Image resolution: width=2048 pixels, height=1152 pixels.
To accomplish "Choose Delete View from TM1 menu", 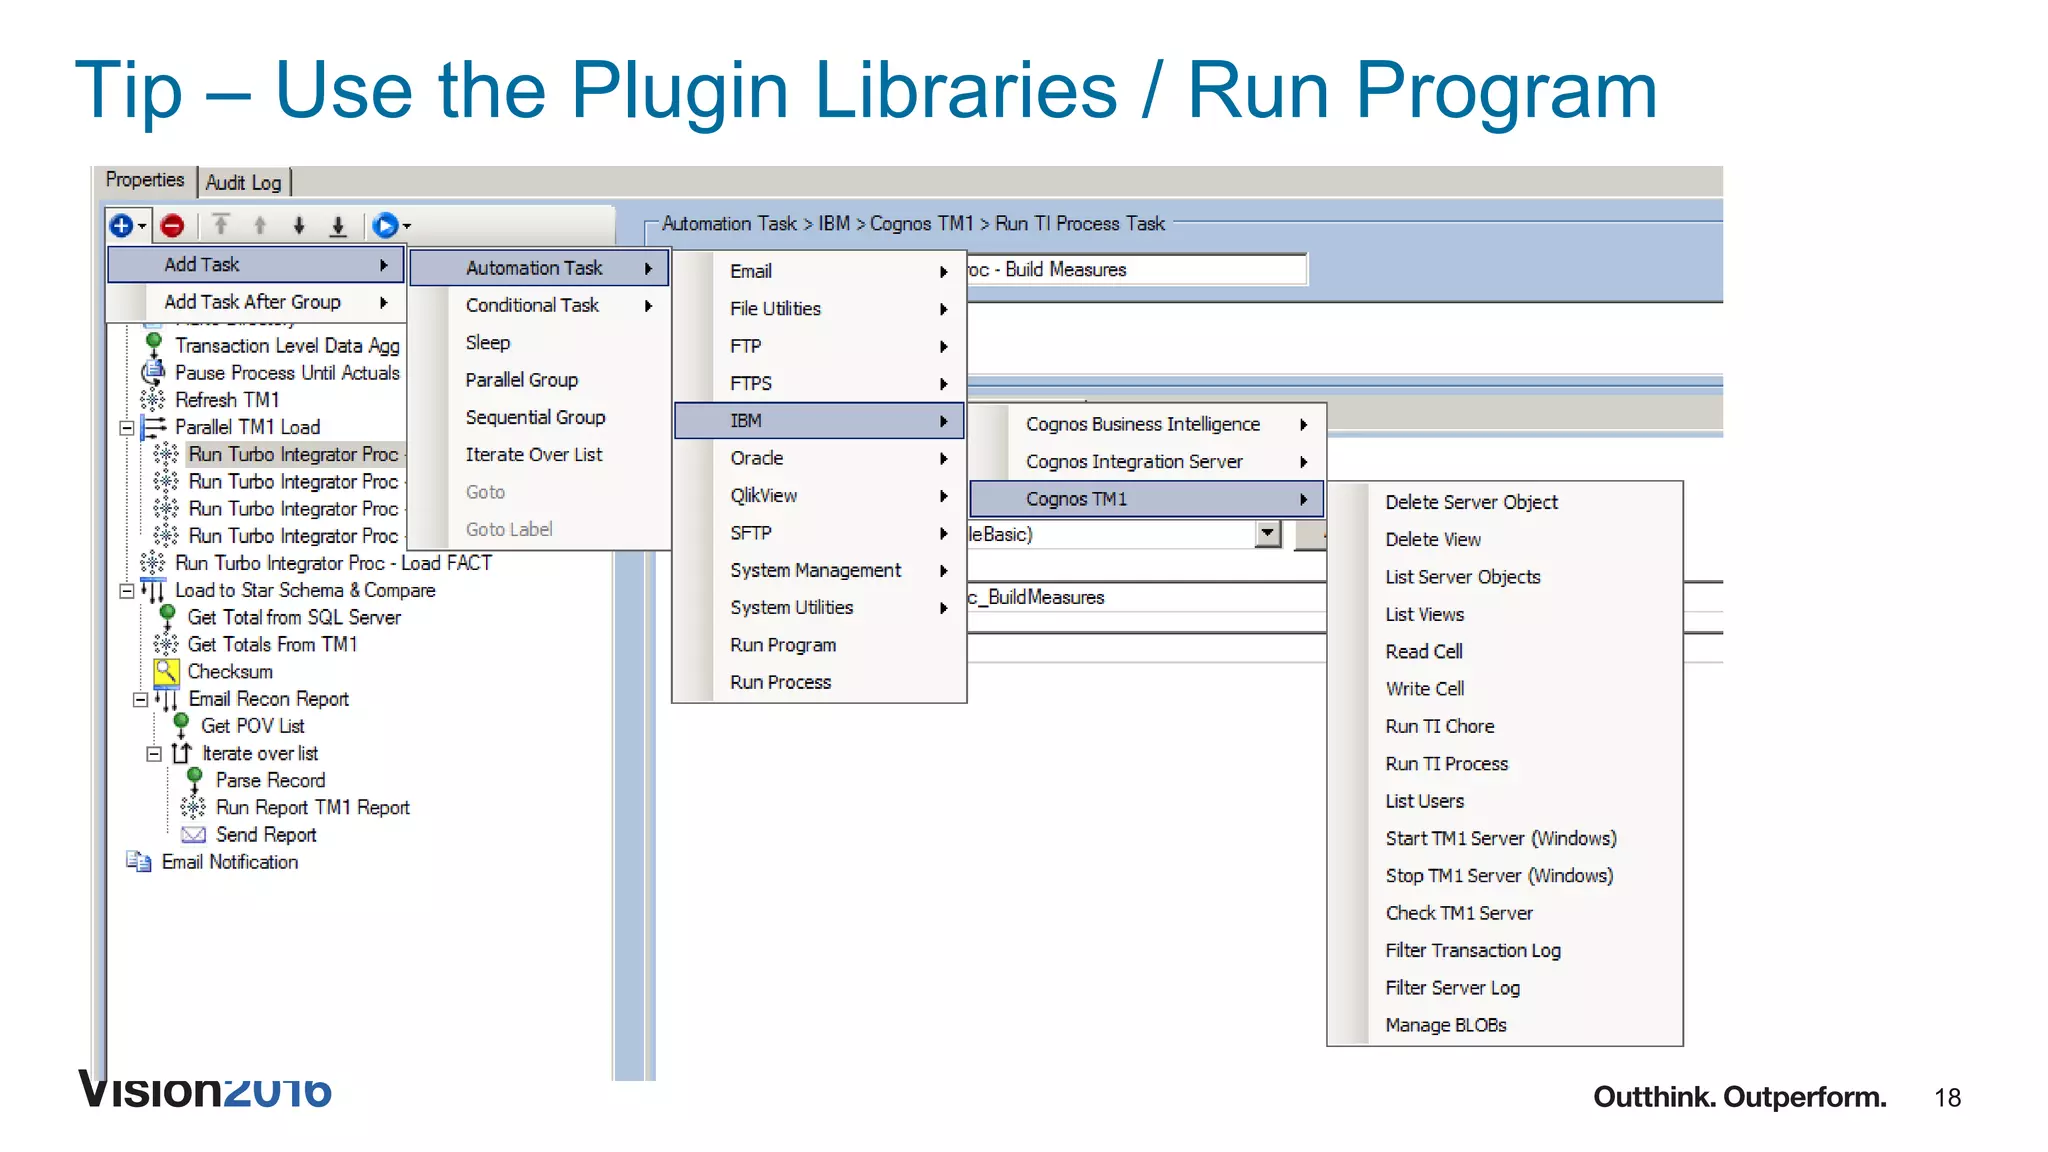I will [x=1505, y=539].
